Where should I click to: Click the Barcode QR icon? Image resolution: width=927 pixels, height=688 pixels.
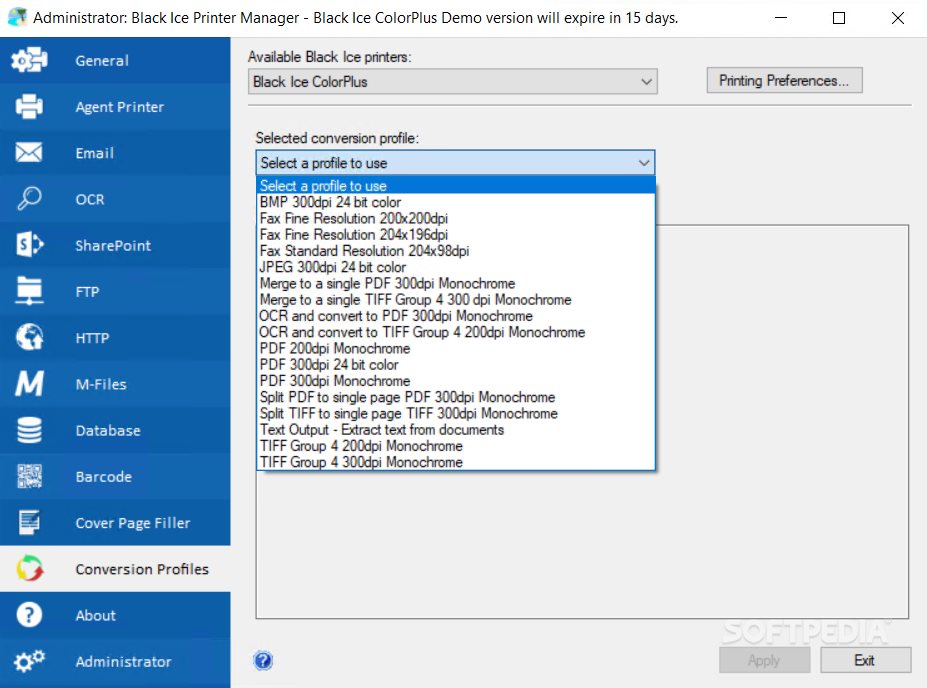click(29, 476)
